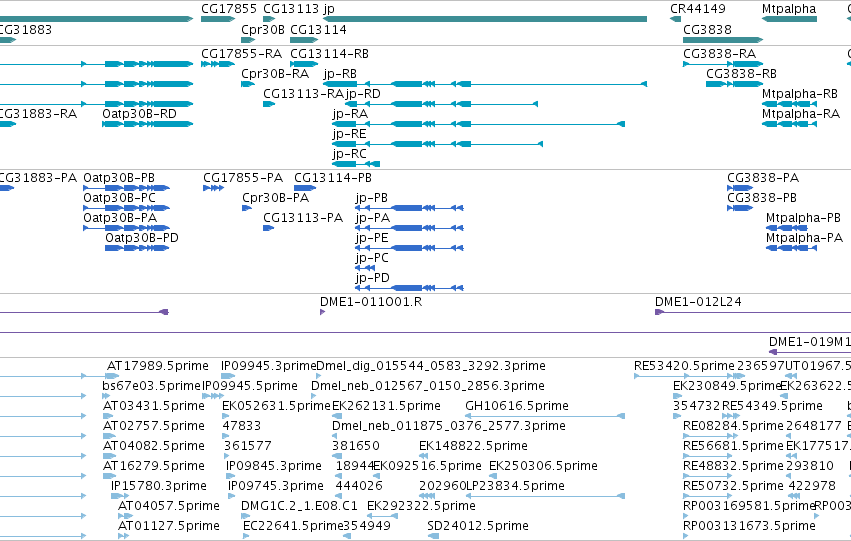Select EST EK250306.5prime
The width and height of the screenshot is (851, 541).
pyautogui.click(x=543, y=467)
